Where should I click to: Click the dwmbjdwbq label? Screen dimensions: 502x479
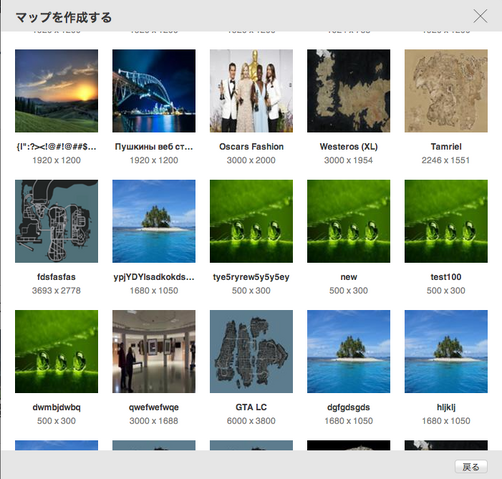pyautogui.click(x=56, y=407)
